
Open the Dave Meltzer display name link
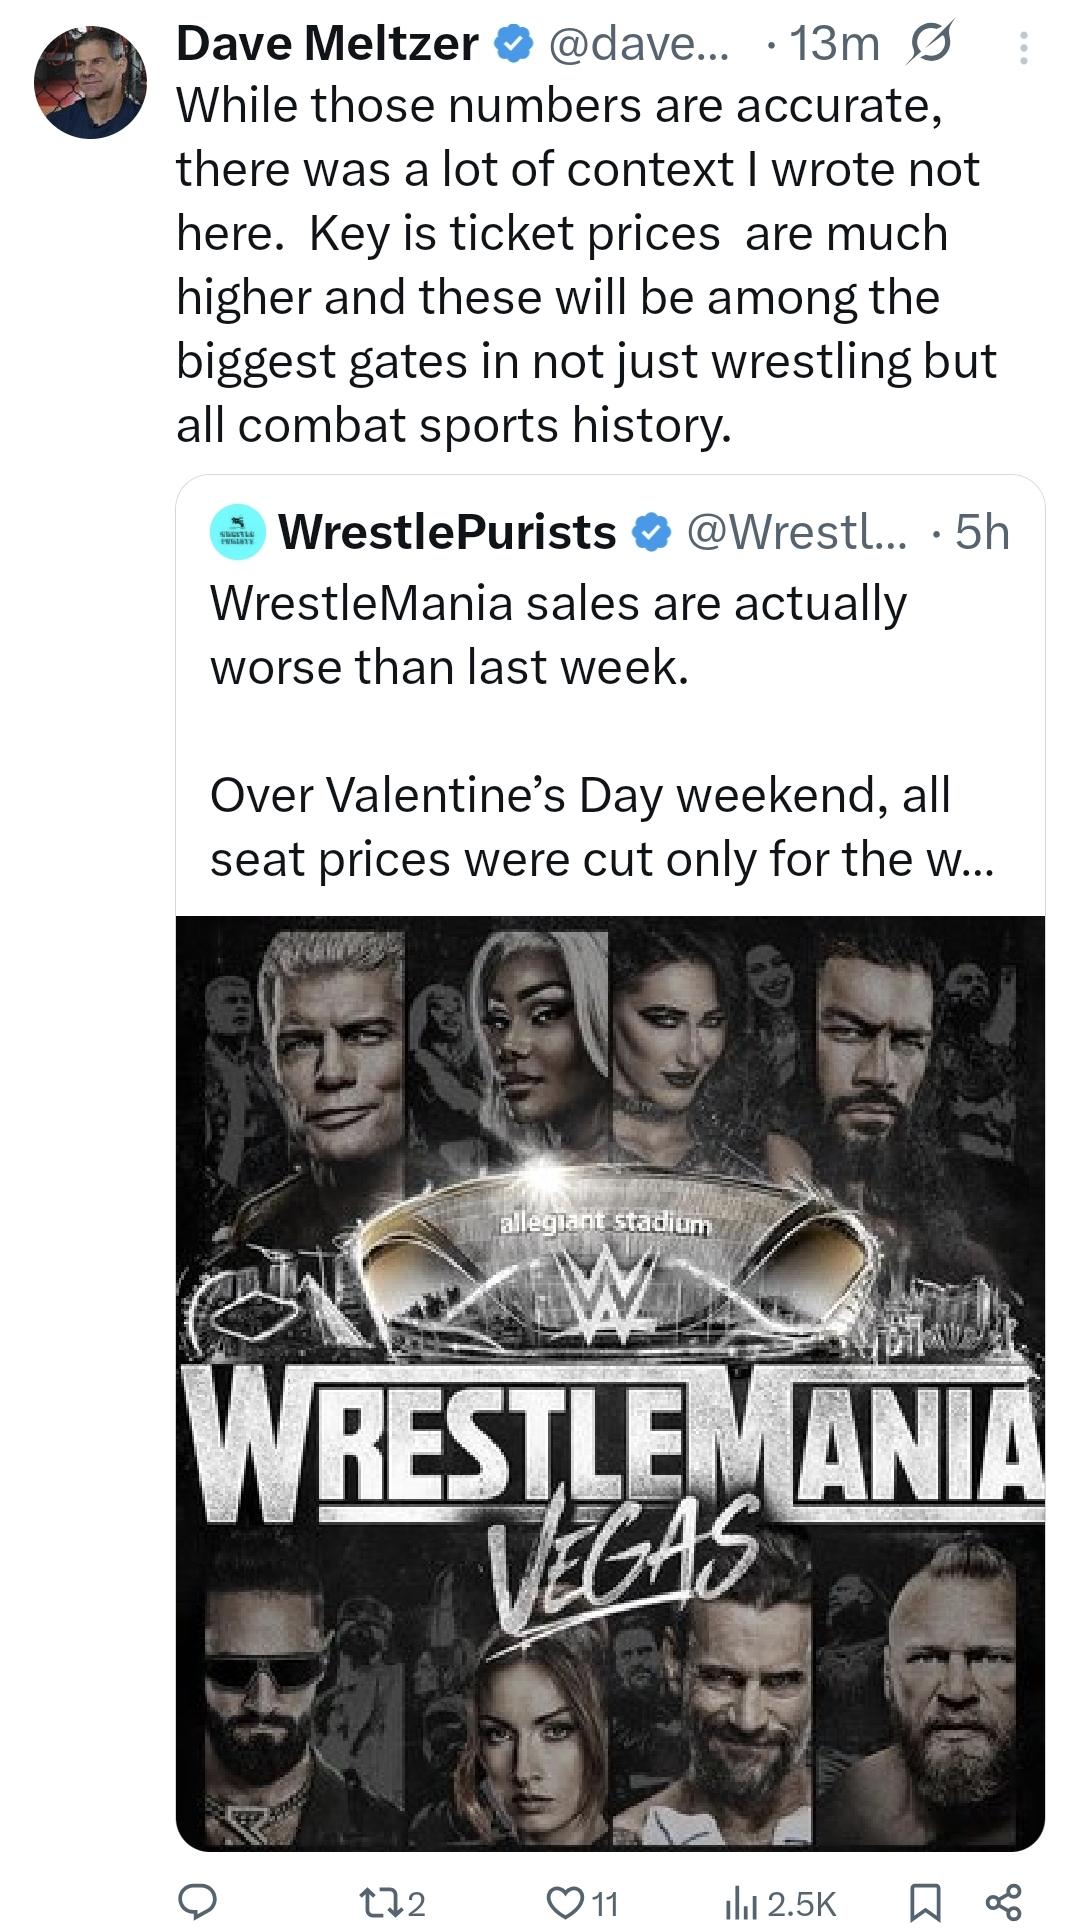pyautogui.click(x=327, y=44)
